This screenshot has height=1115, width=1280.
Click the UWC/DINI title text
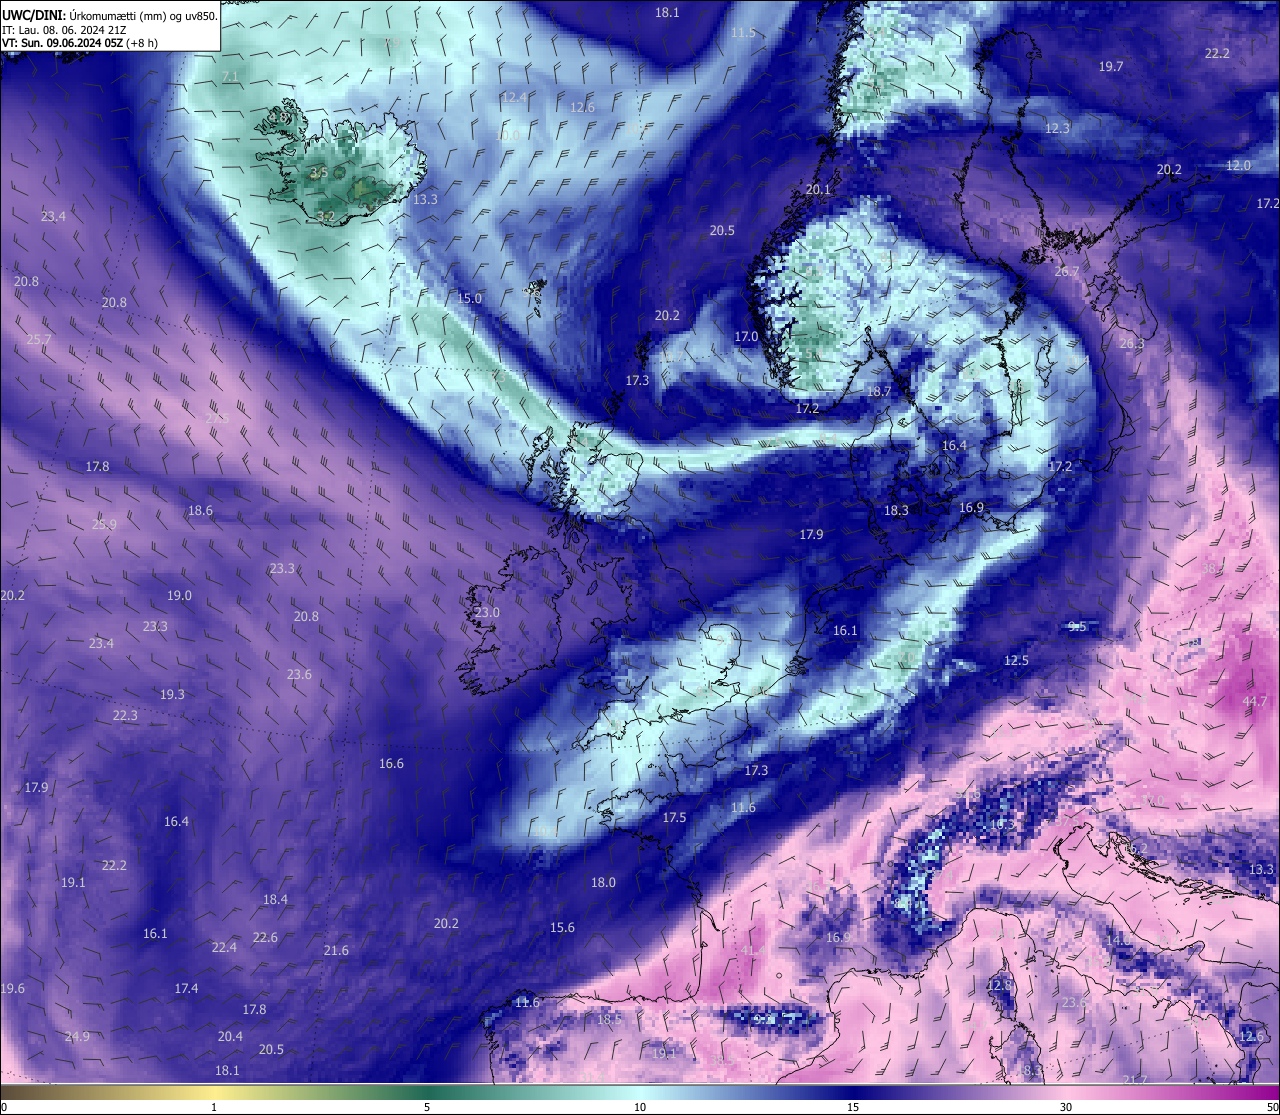tap(34, 15)
